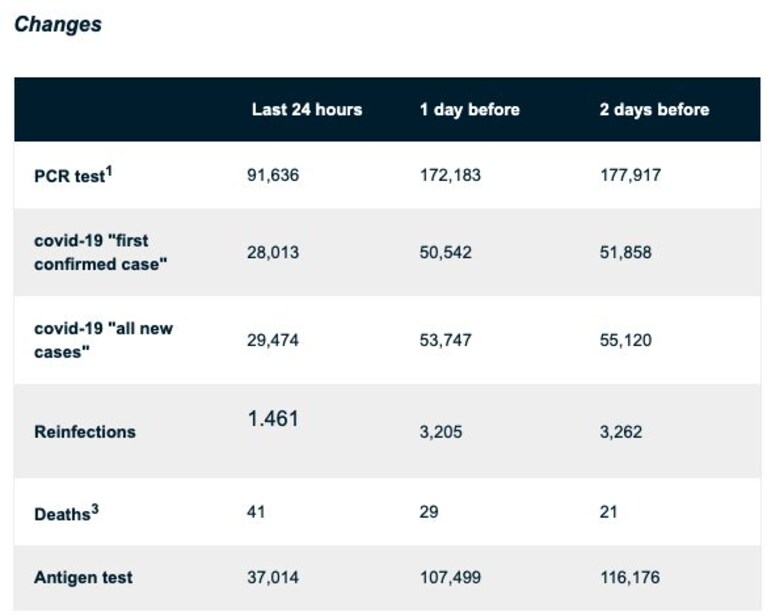
Task: Click the Reinfections row label
Action: pos(85,432)
